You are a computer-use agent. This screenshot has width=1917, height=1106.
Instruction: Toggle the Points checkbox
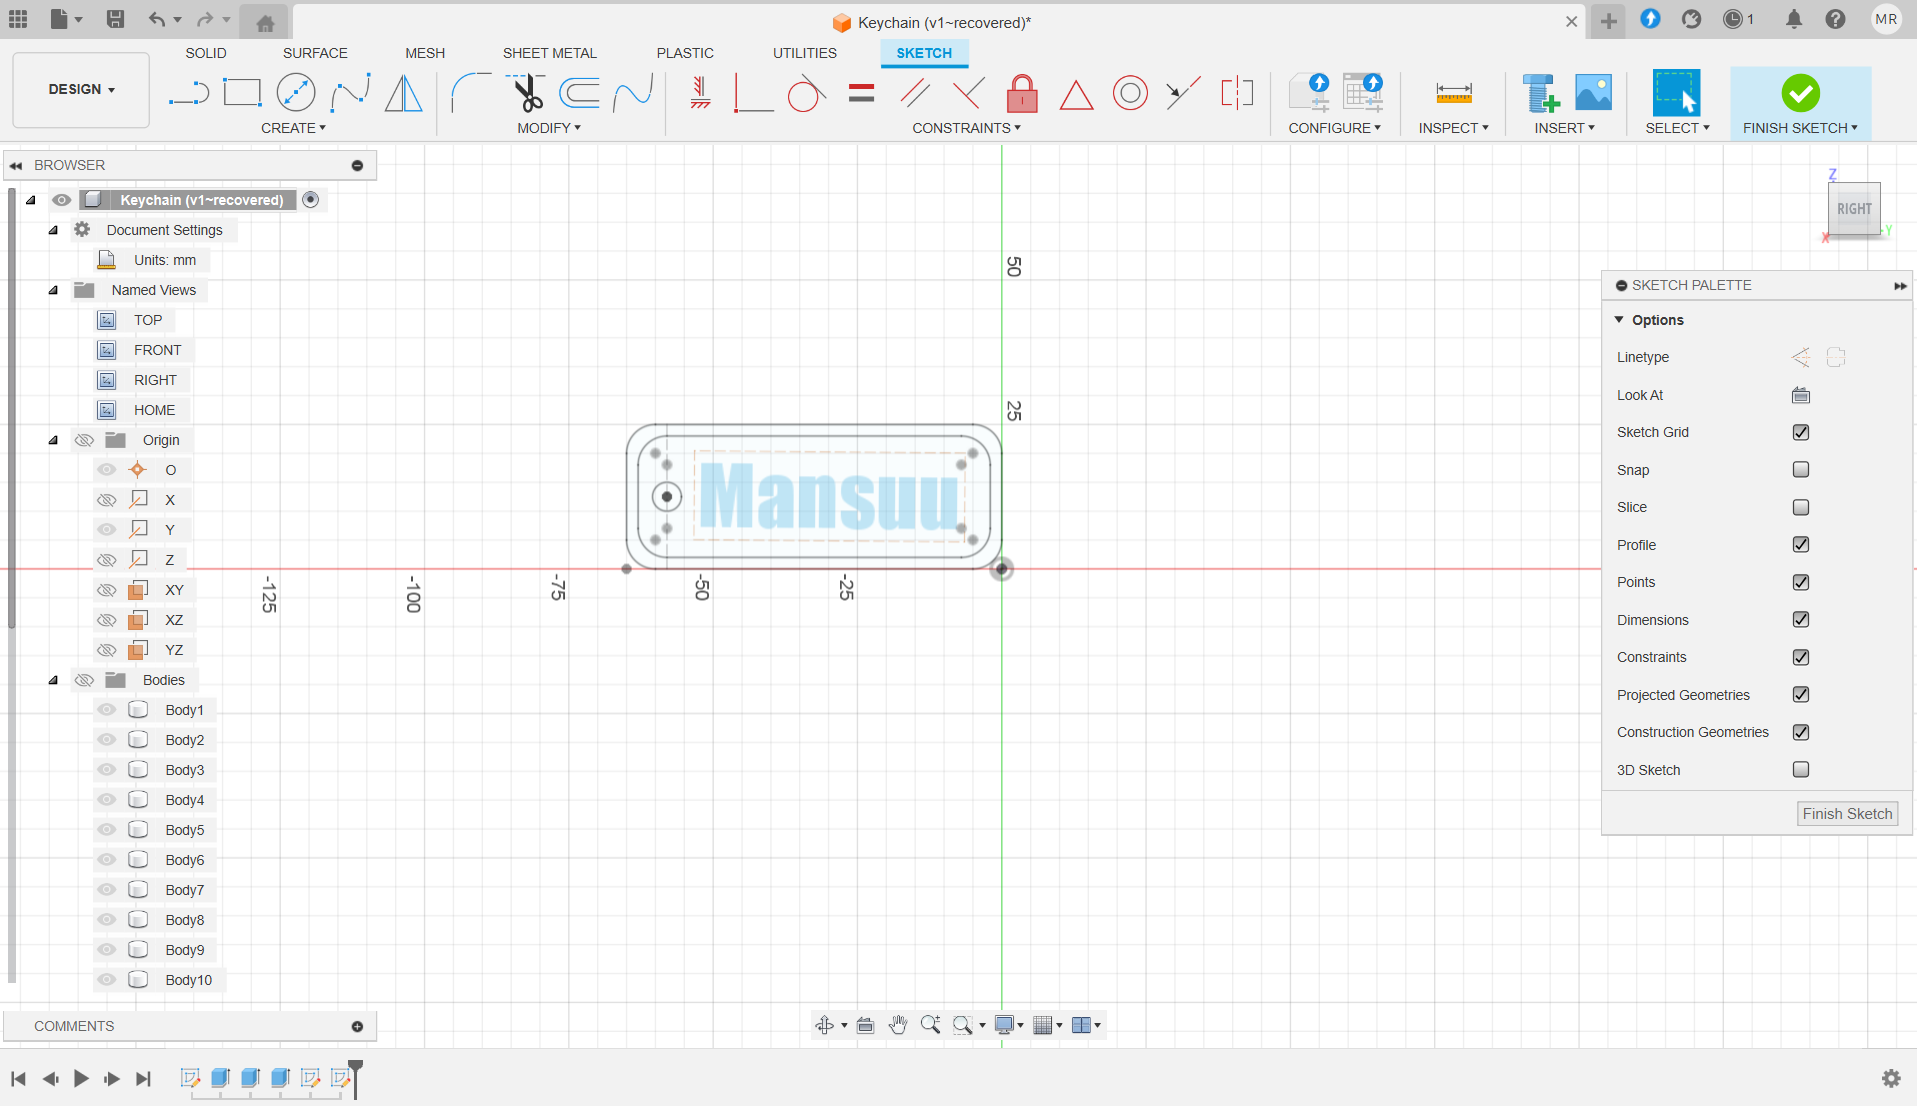click(x=1801, y=582)
